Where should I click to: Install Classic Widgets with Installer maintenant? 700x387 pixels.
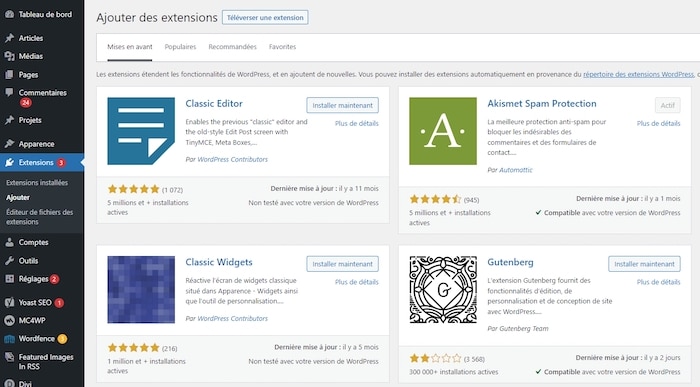[342, 264]
